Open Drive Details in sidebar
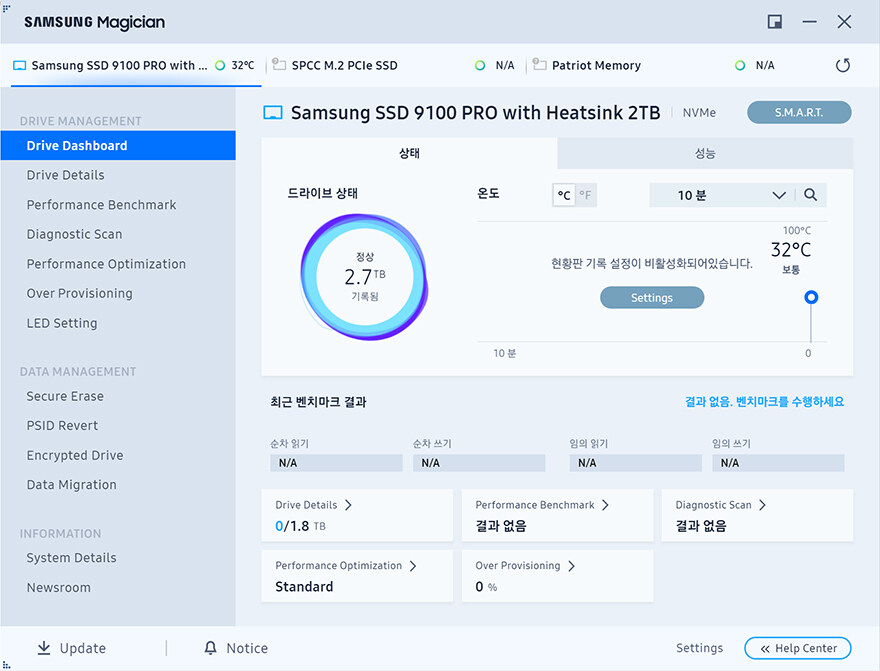This screenshot has width=880, height=671. click(118, 175)
